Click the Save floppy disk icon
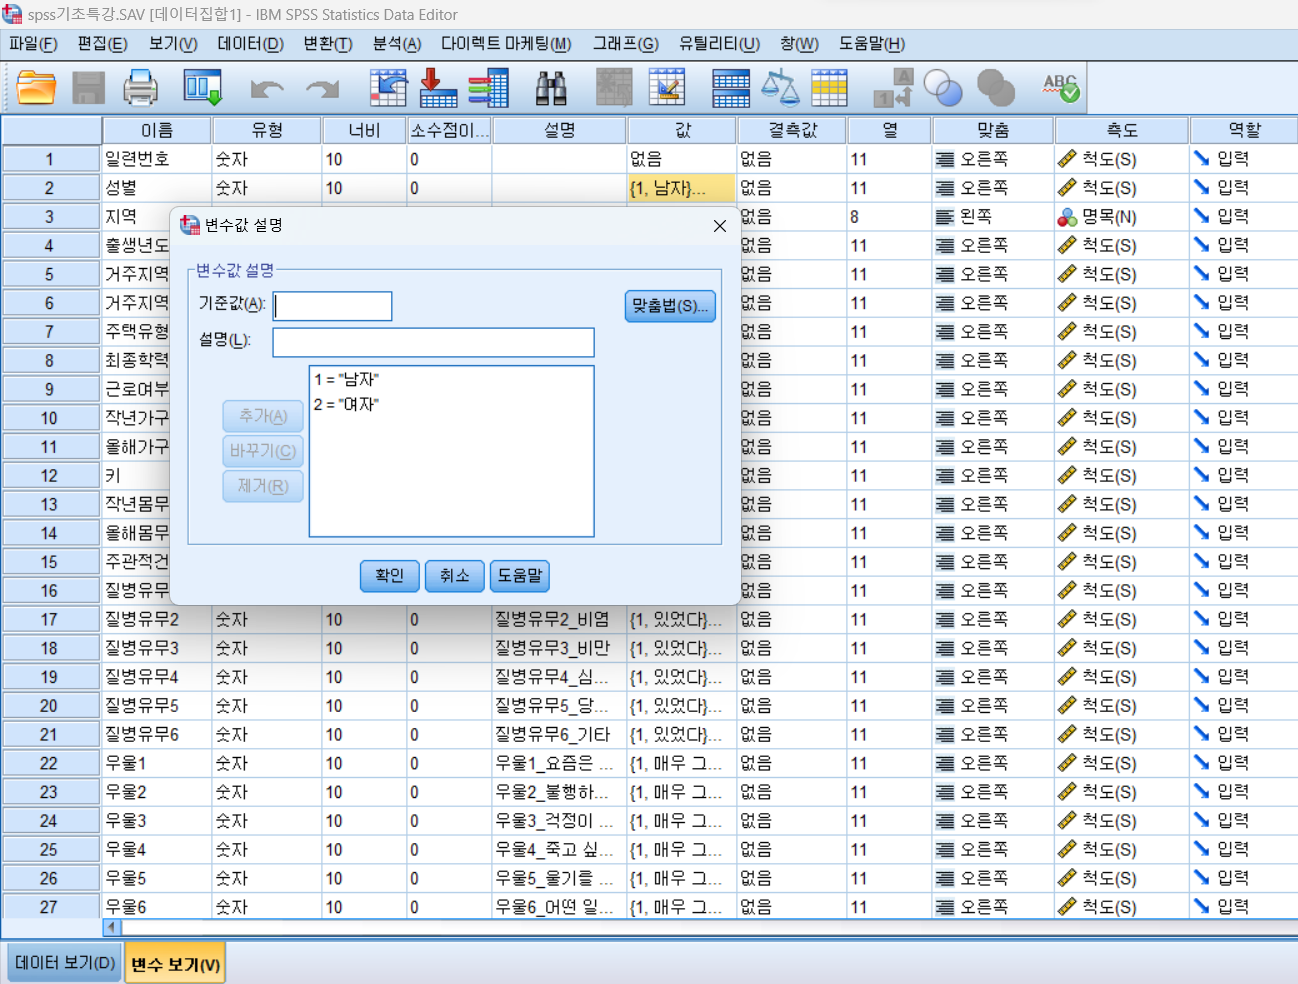 point(88,88)
